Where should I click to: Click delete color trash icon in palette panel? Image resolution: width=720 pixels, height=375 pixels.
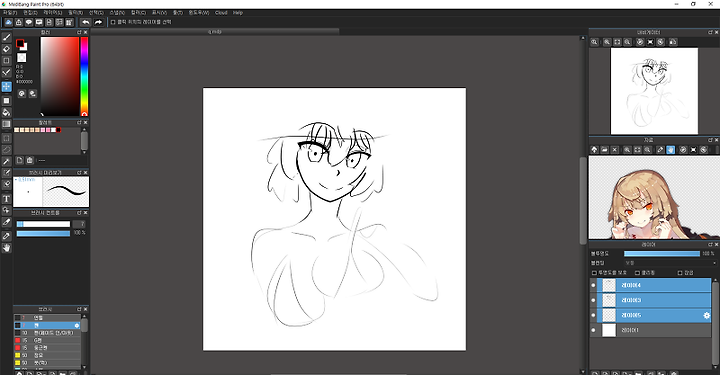(30, 160)
